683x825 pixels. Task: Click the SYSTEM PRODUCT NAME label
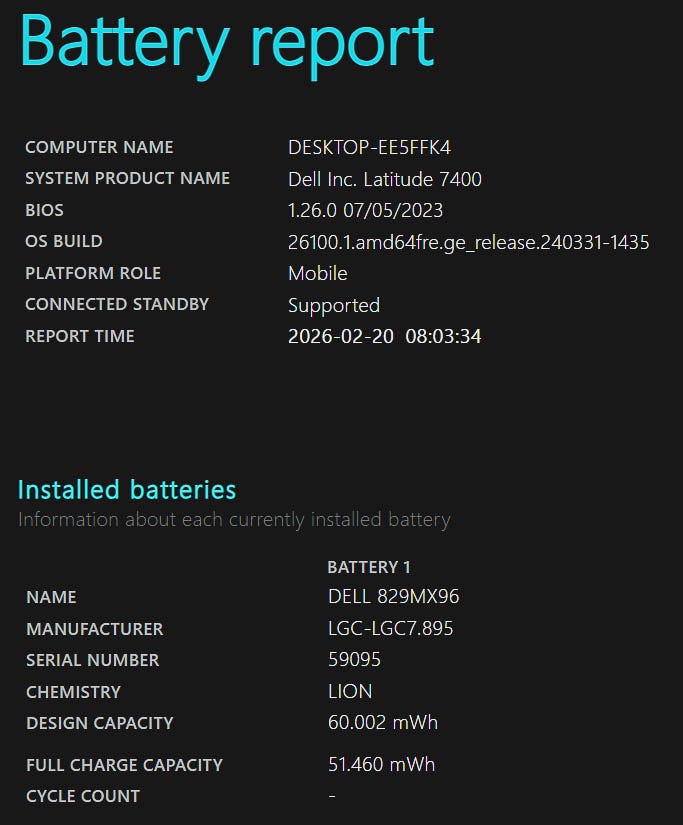tap(127, 178)
